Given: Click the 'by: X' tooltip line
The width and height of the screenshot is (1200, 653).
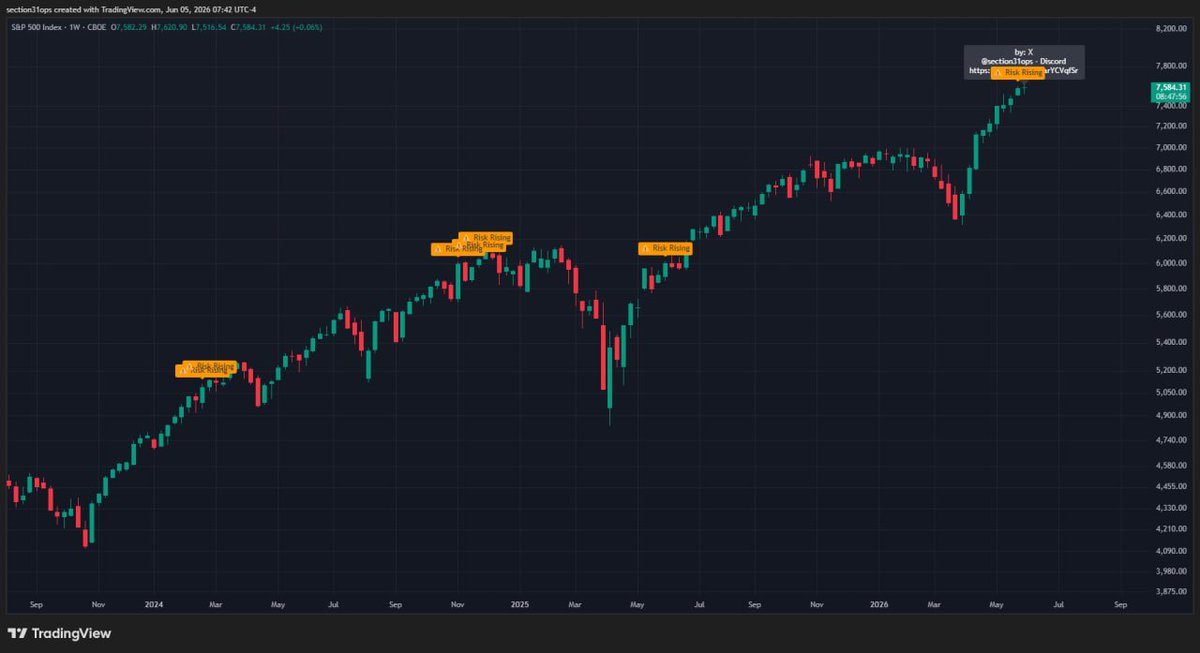Looking at the screenshot, I should tap(1024, 51).
